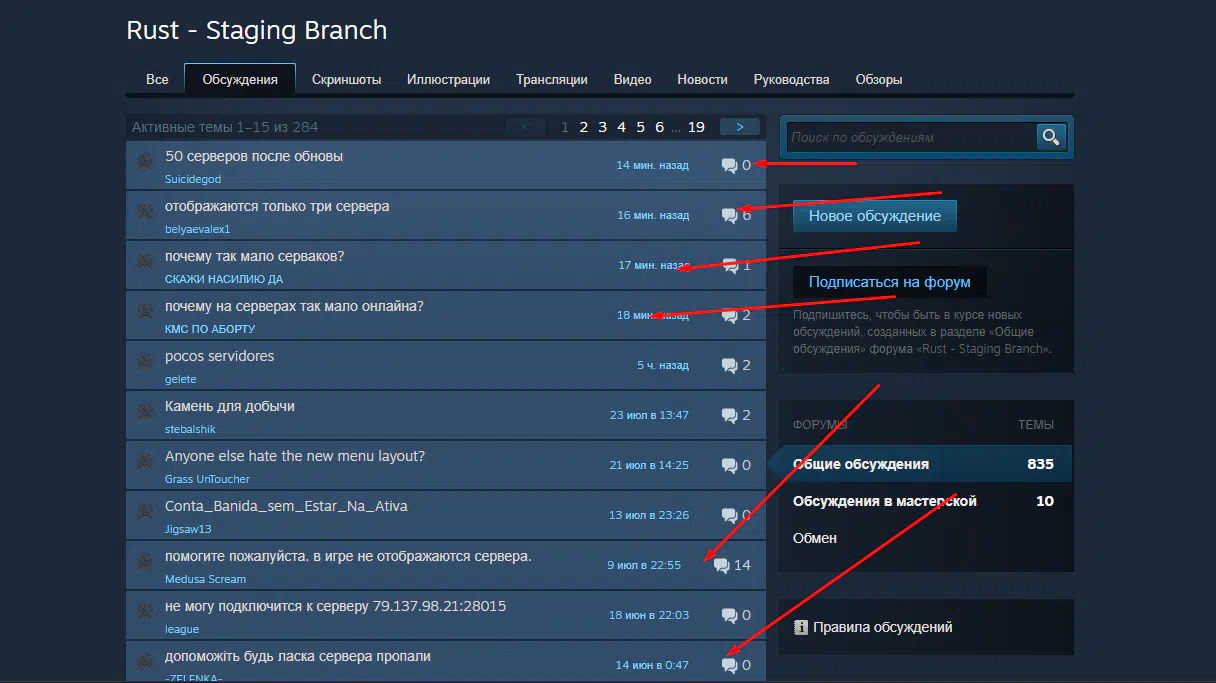Click the topic icon beside "не могу подключится к серверу"
The width and height of the screenshot is (1216, 683).
[145, 612]
